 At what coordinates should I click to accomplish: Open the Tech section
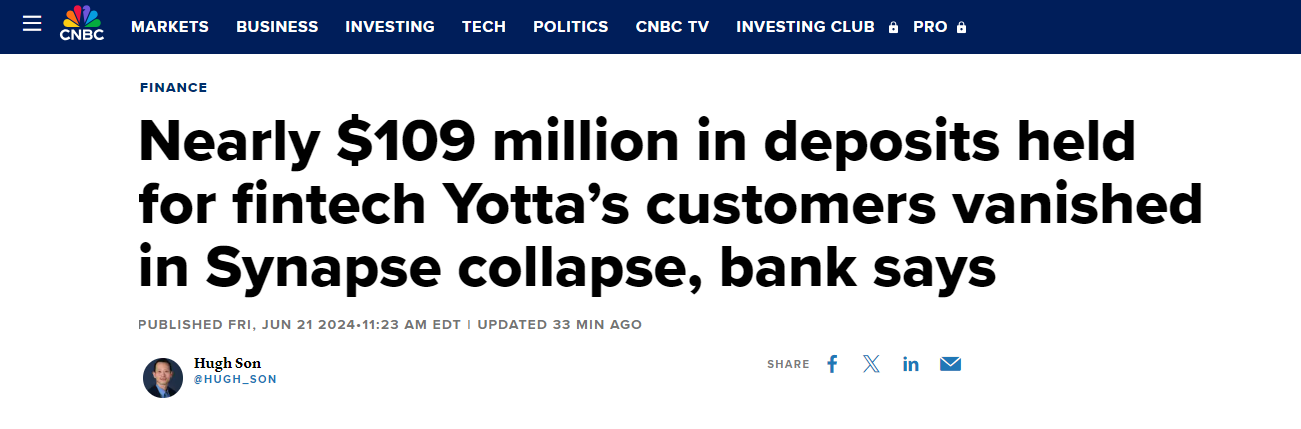pos(484,27)
